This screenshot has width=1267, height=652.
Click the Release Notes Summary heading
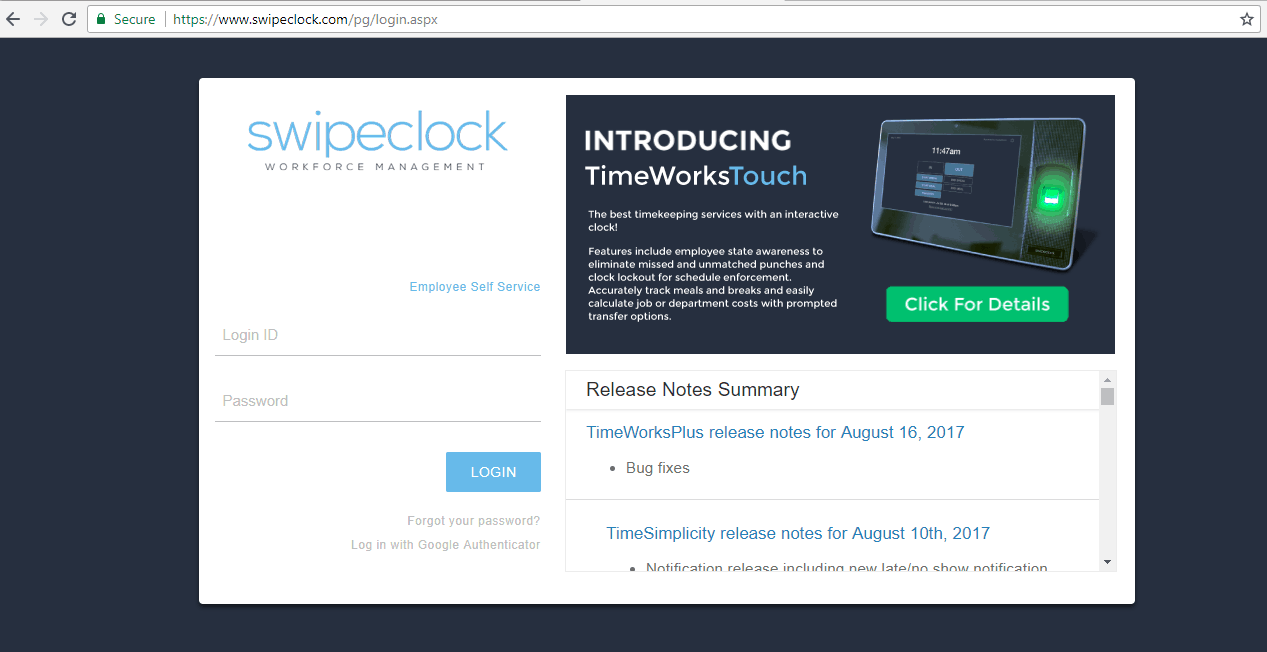pos(693,390)
